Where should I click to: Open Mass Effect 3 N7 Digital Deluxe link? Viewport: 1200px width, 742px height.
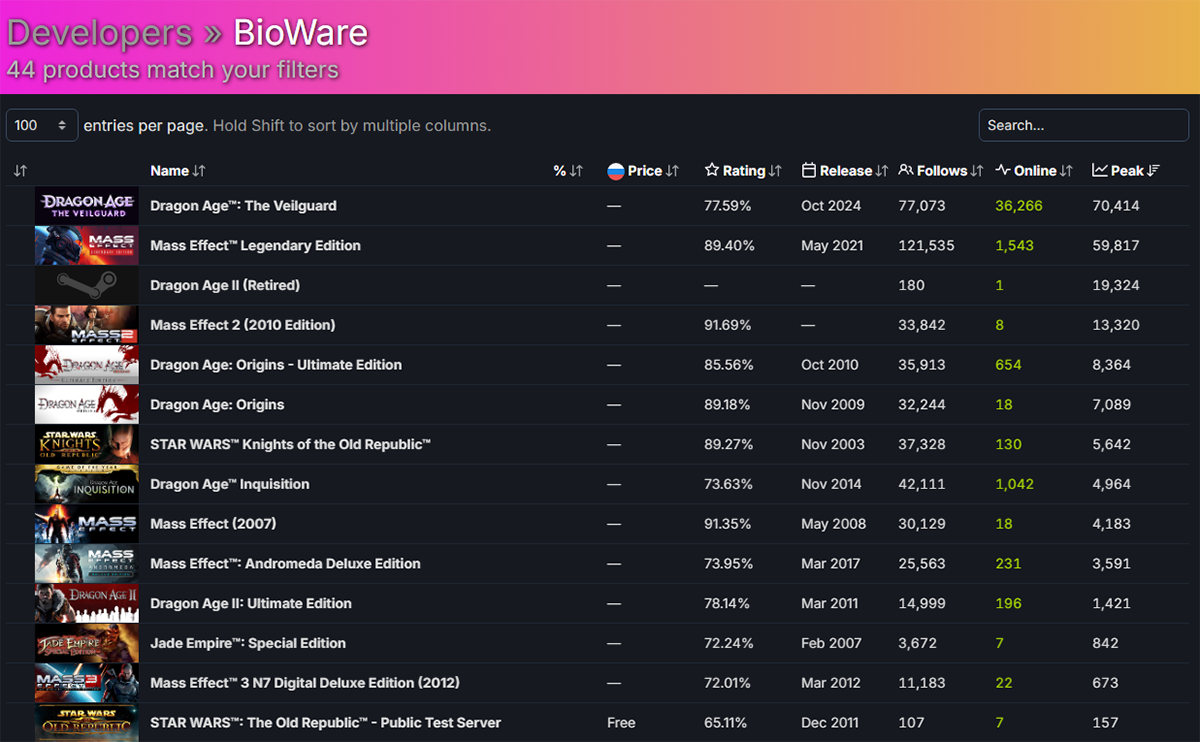[305, 683]
